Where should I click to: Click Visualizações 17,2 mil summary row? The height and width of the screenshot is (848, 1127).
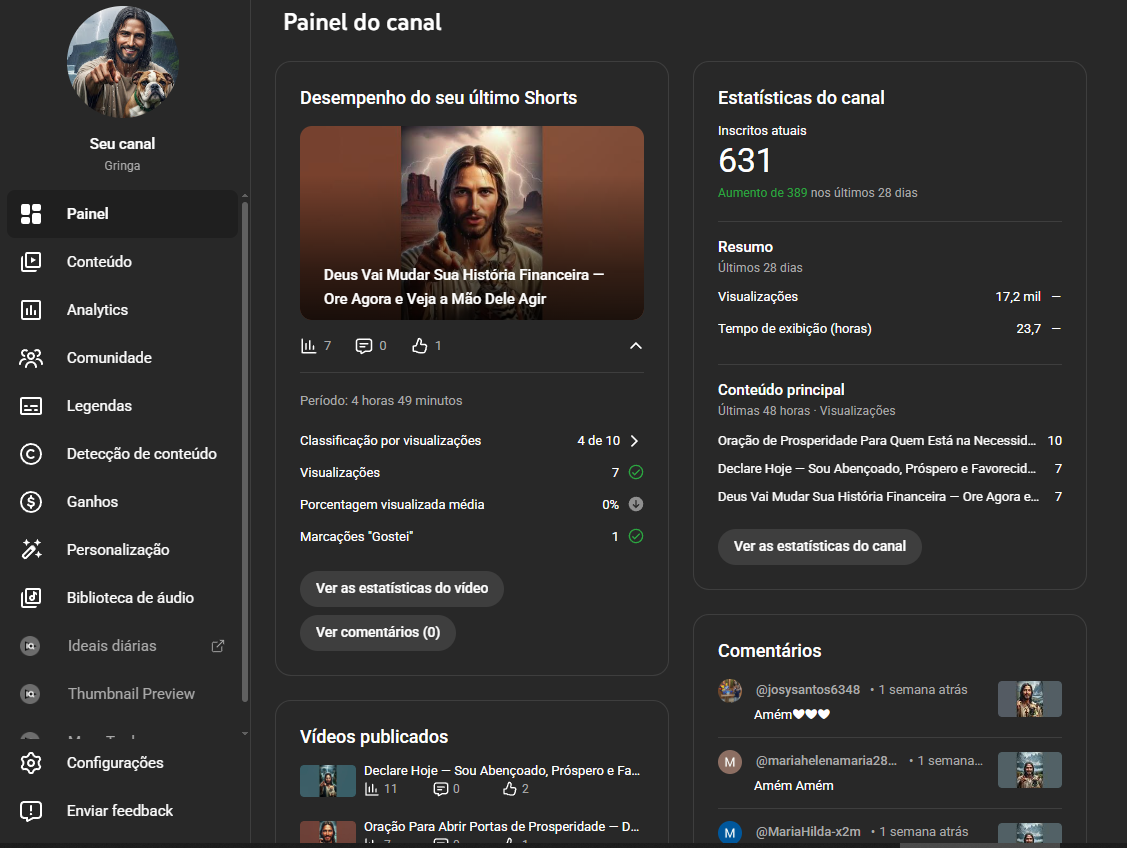point(890,297)
